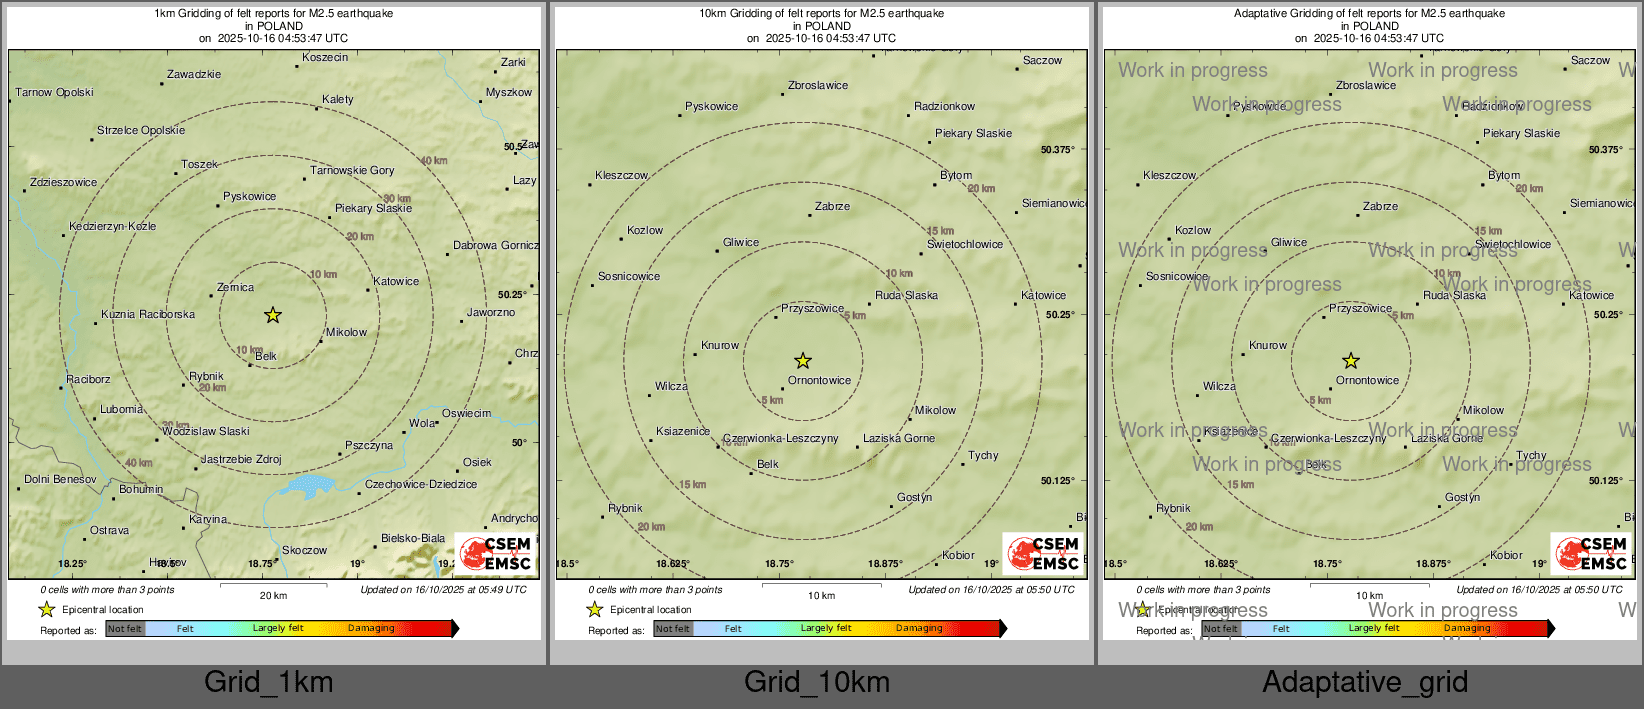
Task: Click the legend star icon under the Grid_10km map
Action: [595, 609]
